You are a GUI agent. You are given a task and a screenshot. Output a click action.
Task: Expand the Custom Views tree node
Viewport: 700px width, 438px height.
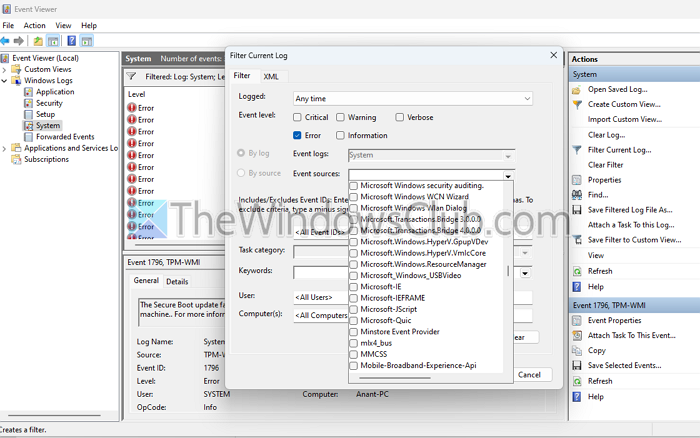[x=4, y=70]
